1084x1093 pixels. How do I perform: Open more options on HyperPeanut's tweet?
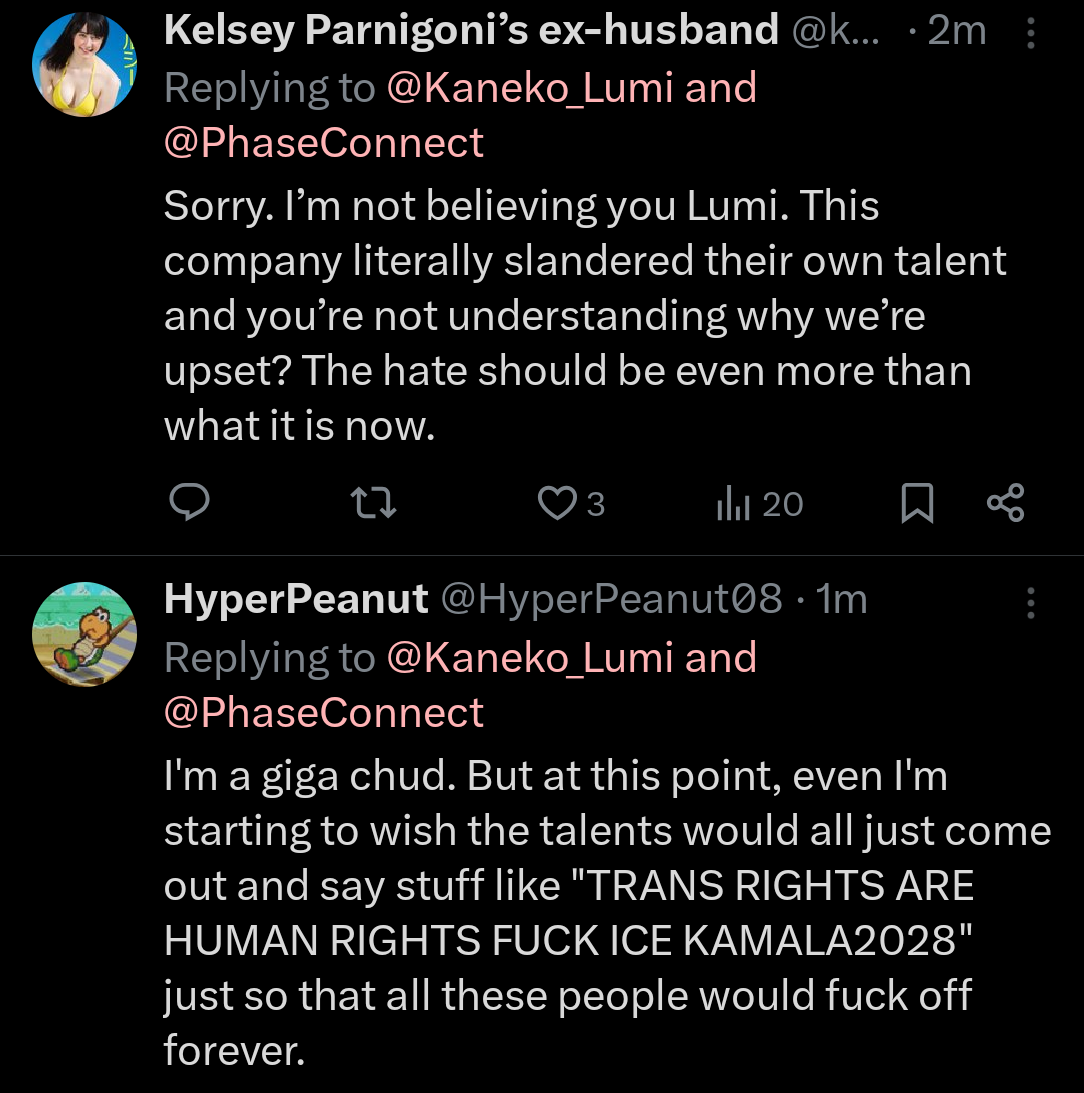click(x=1031, y=602)
